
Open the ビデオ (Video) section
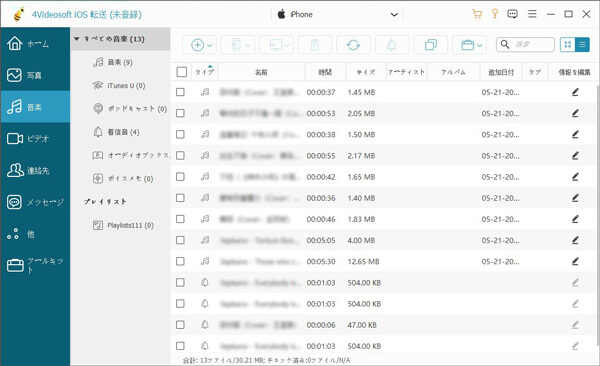coord(35,139)
